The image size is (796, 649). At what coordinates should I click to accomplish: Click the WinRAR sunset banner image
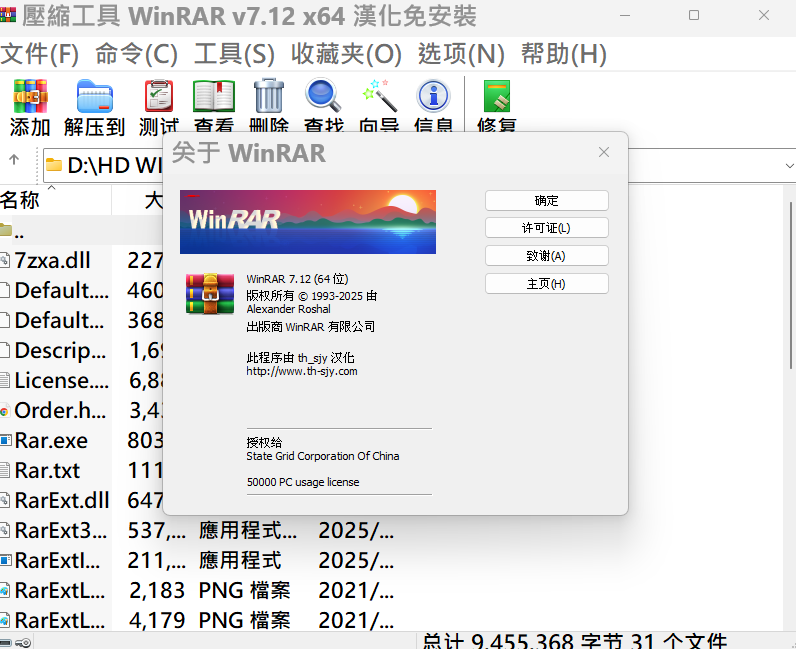click(x=308, y=222)
